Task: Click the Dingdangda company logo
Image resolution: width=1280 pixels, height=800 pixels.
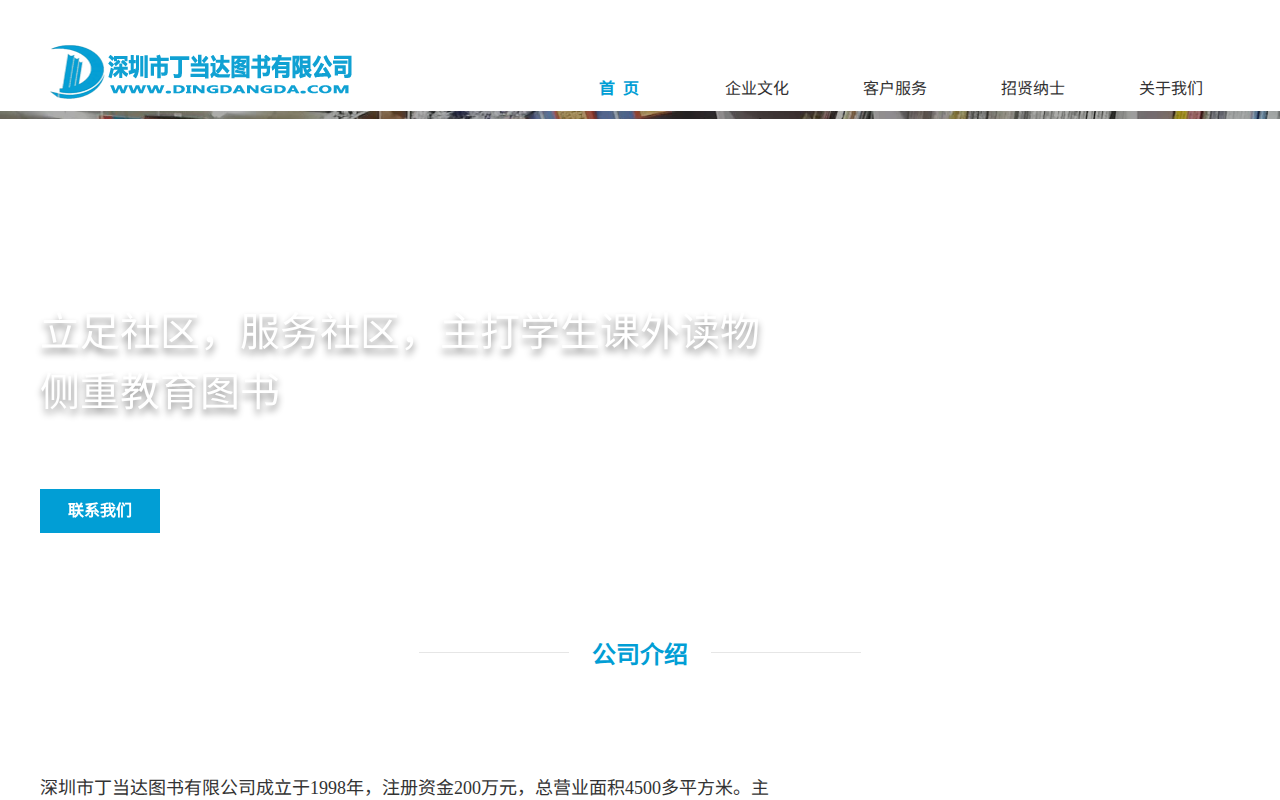Action: click(201, 72)
